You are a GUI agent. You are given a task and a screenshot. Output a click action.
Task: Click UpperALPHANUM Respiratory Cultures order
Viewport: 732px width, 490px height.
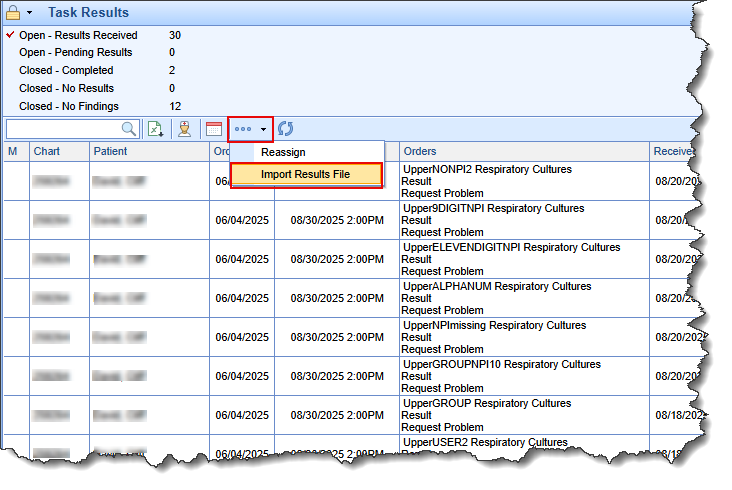(497, 286)
